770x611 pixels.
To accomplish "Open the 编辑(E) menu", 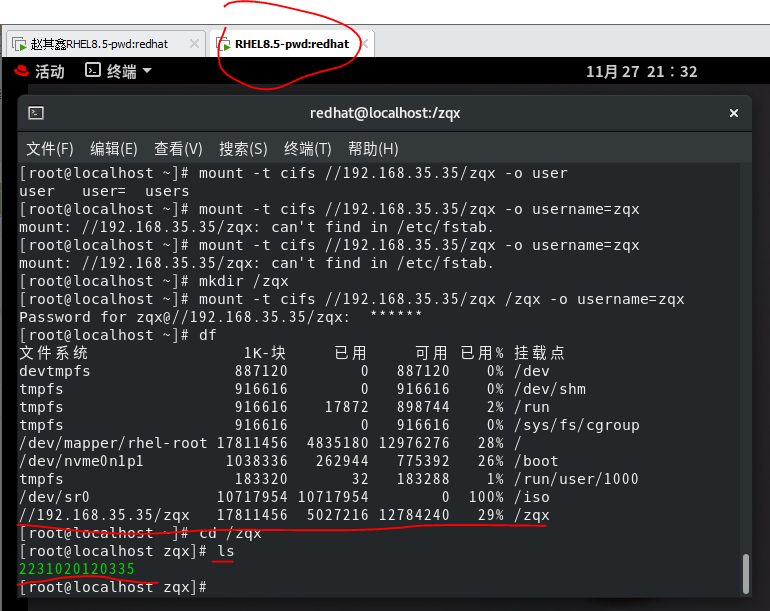I will tap(113, 148).
